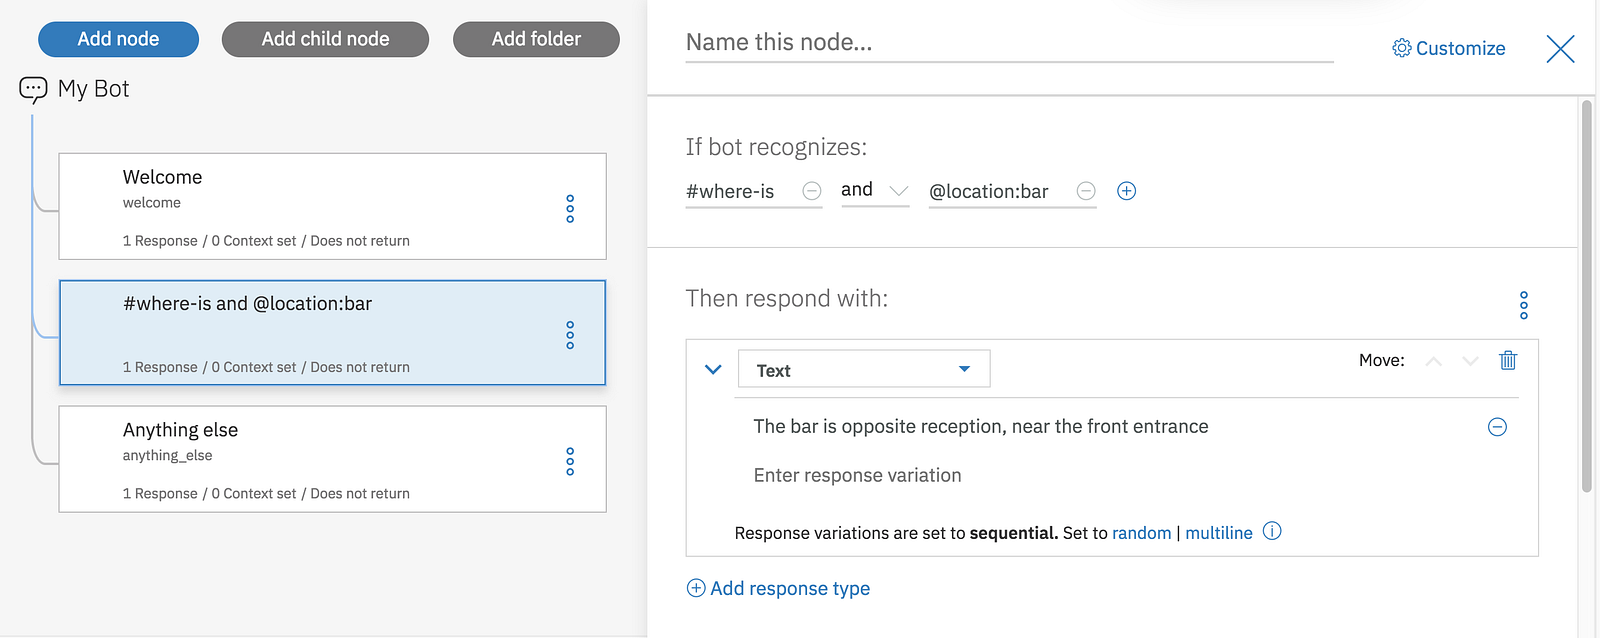Collapse the Text response section chevron
The image size is (1600, 638).
tap(713, 369)
